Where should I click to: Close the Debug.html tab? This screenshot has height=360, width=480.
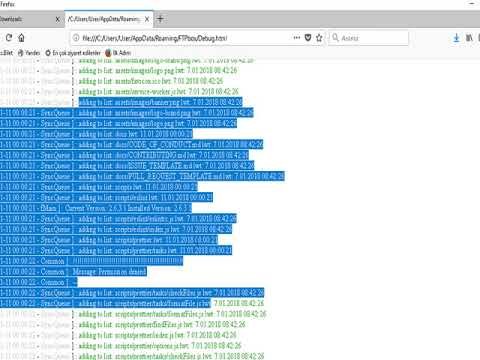(x=147, y=19)
